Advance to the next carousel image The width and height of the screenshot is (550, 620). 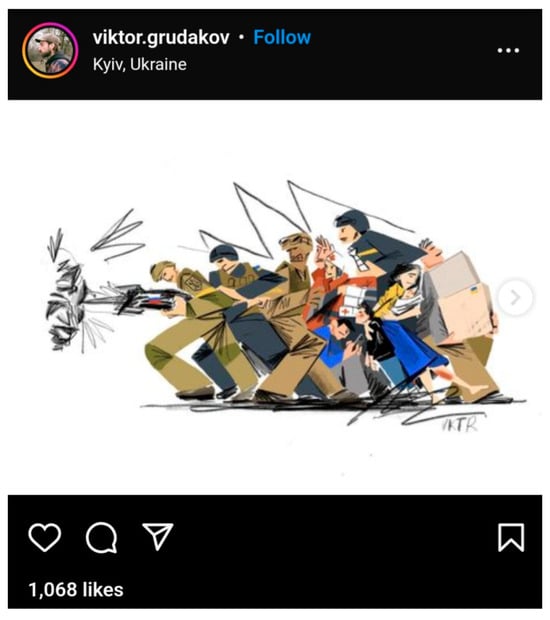tap(514, 297)
